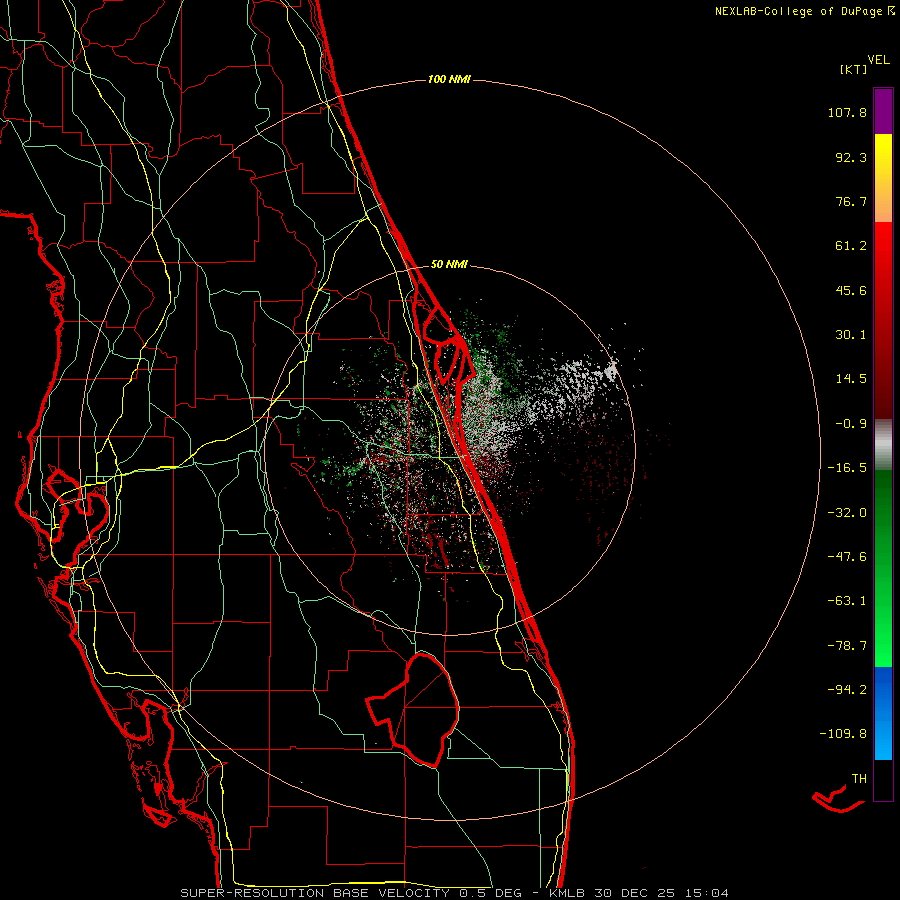
Task: Click the -94.2 velocity scale value
Action: (847, 690)
